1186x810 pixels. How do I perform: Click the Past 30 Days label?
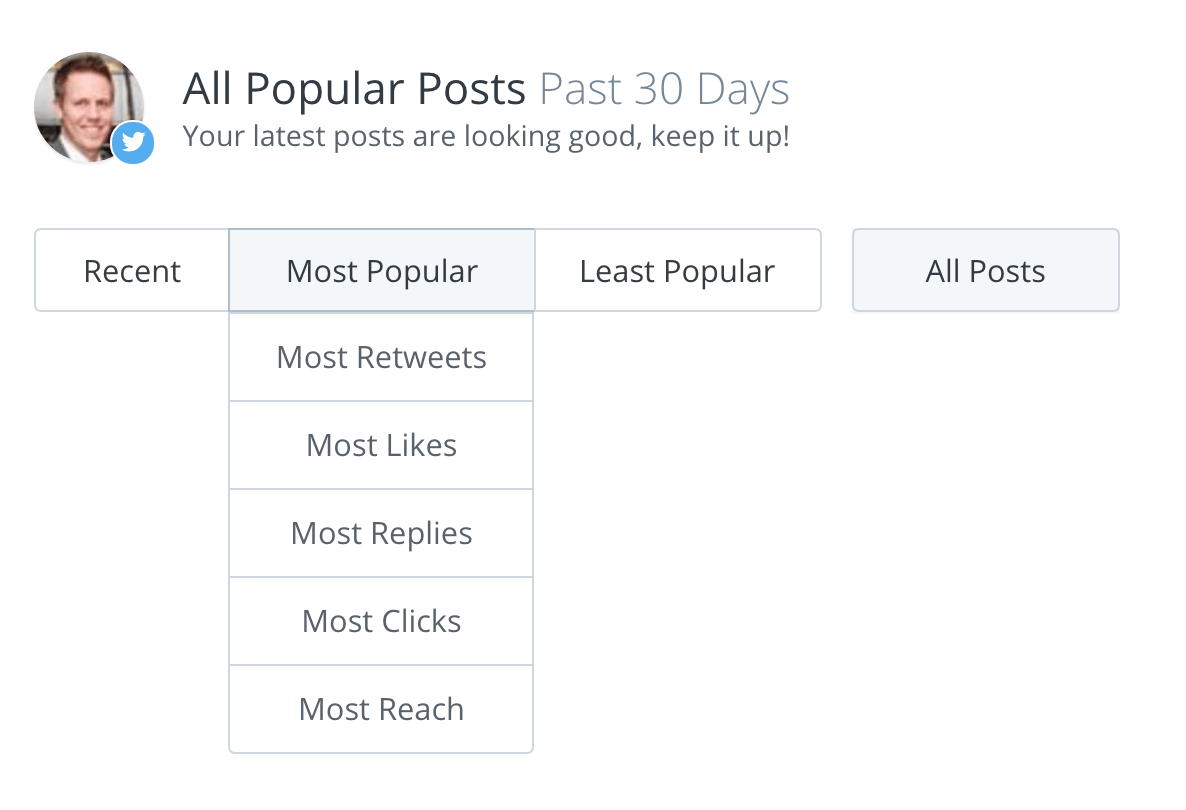663,88
